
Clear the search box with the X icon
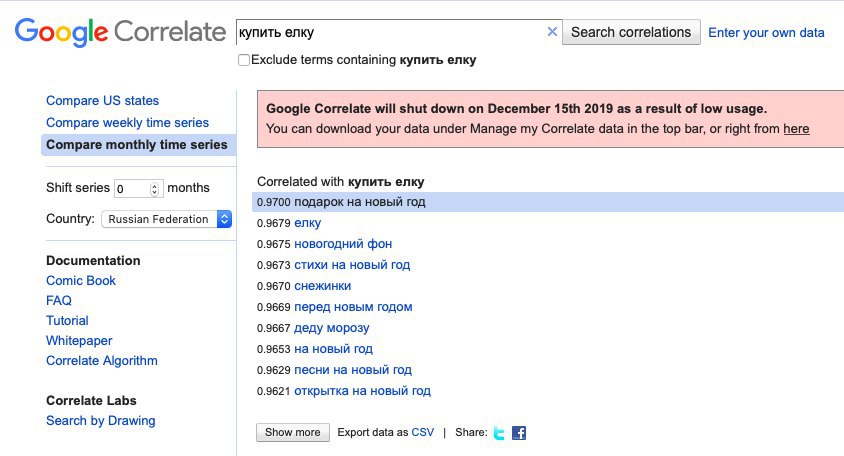[x=552, y=32]
